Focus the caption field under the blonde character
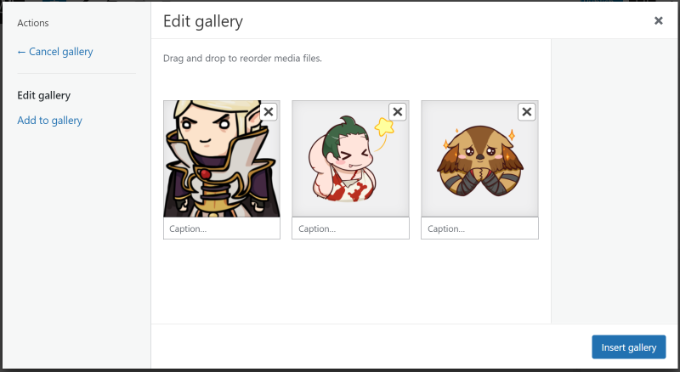Screen dimensions: 680x372 point(222,228)
